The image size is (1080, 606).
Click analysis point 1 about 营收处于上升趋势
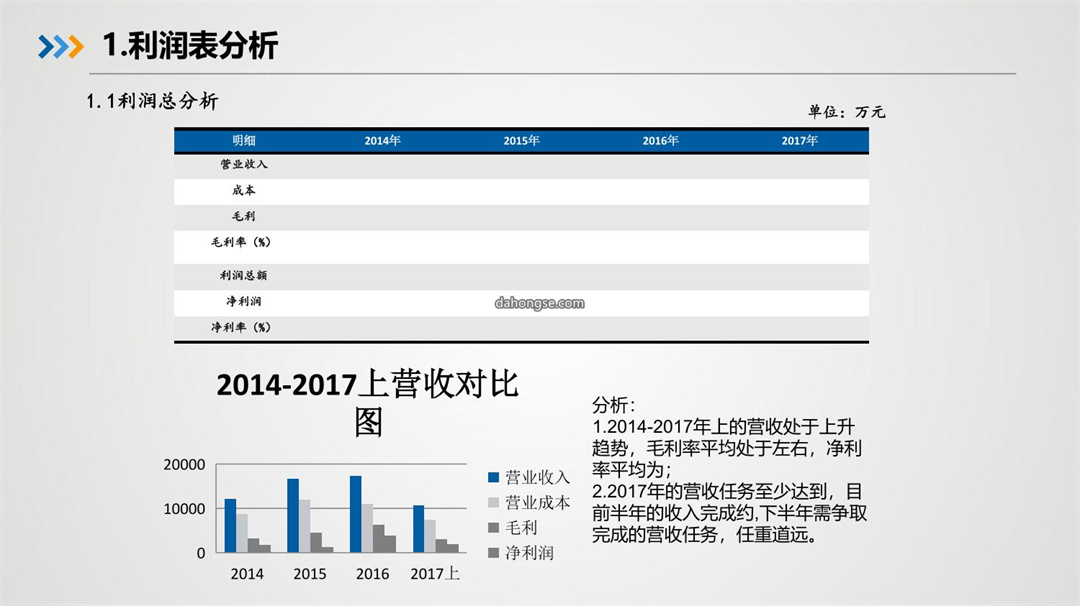(727, 448)
